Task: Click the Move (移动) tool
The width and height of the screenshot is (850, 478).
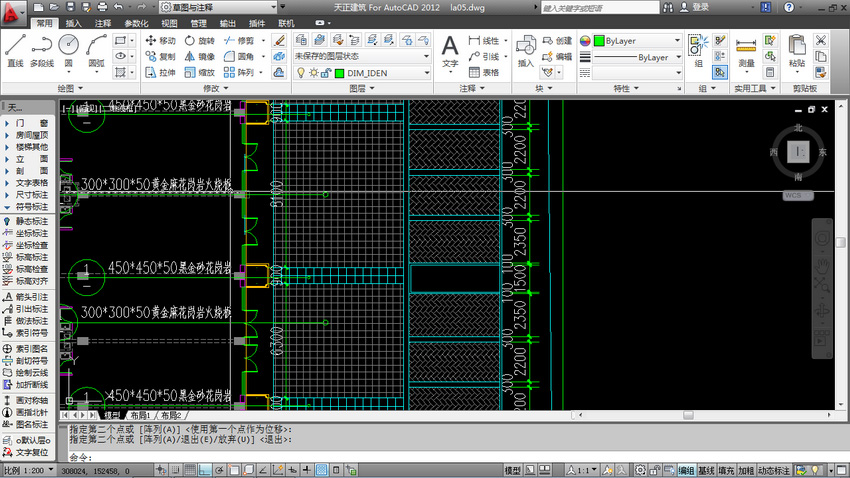Action: click(x=160, y=41)
